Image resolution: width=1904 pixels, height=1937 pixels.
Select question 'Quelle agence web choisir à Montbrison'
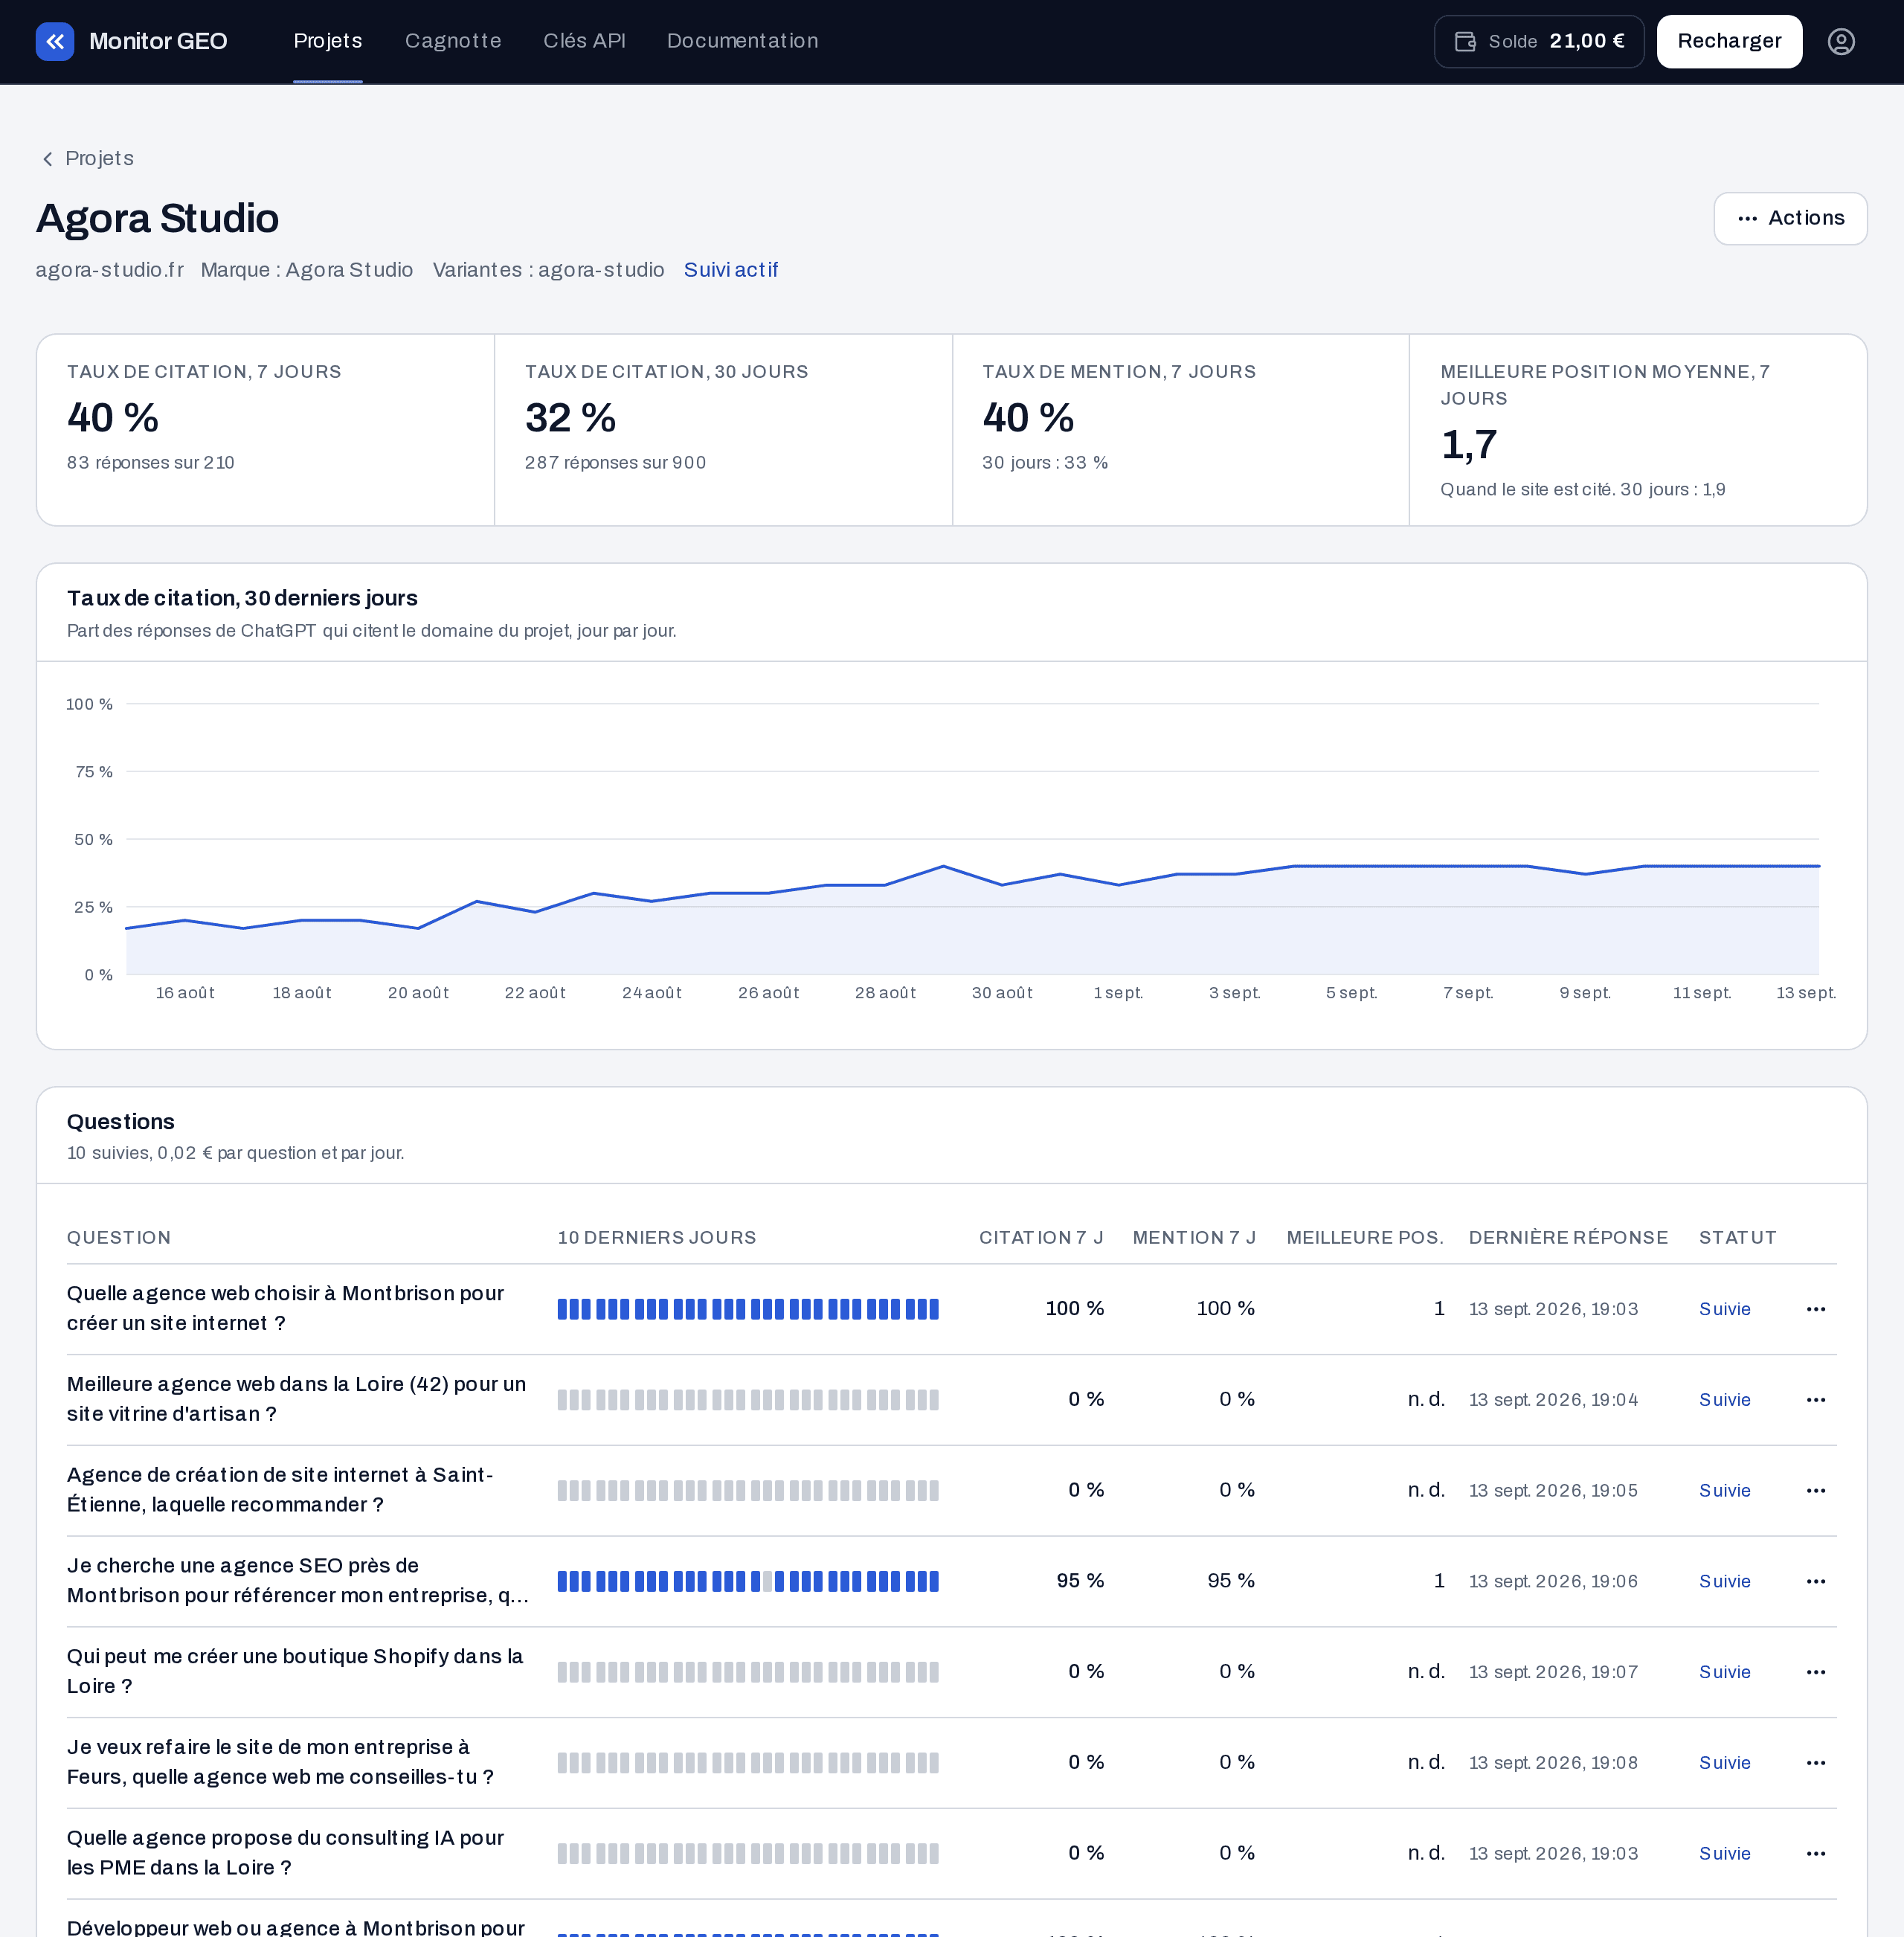[x=285, y=1308]
